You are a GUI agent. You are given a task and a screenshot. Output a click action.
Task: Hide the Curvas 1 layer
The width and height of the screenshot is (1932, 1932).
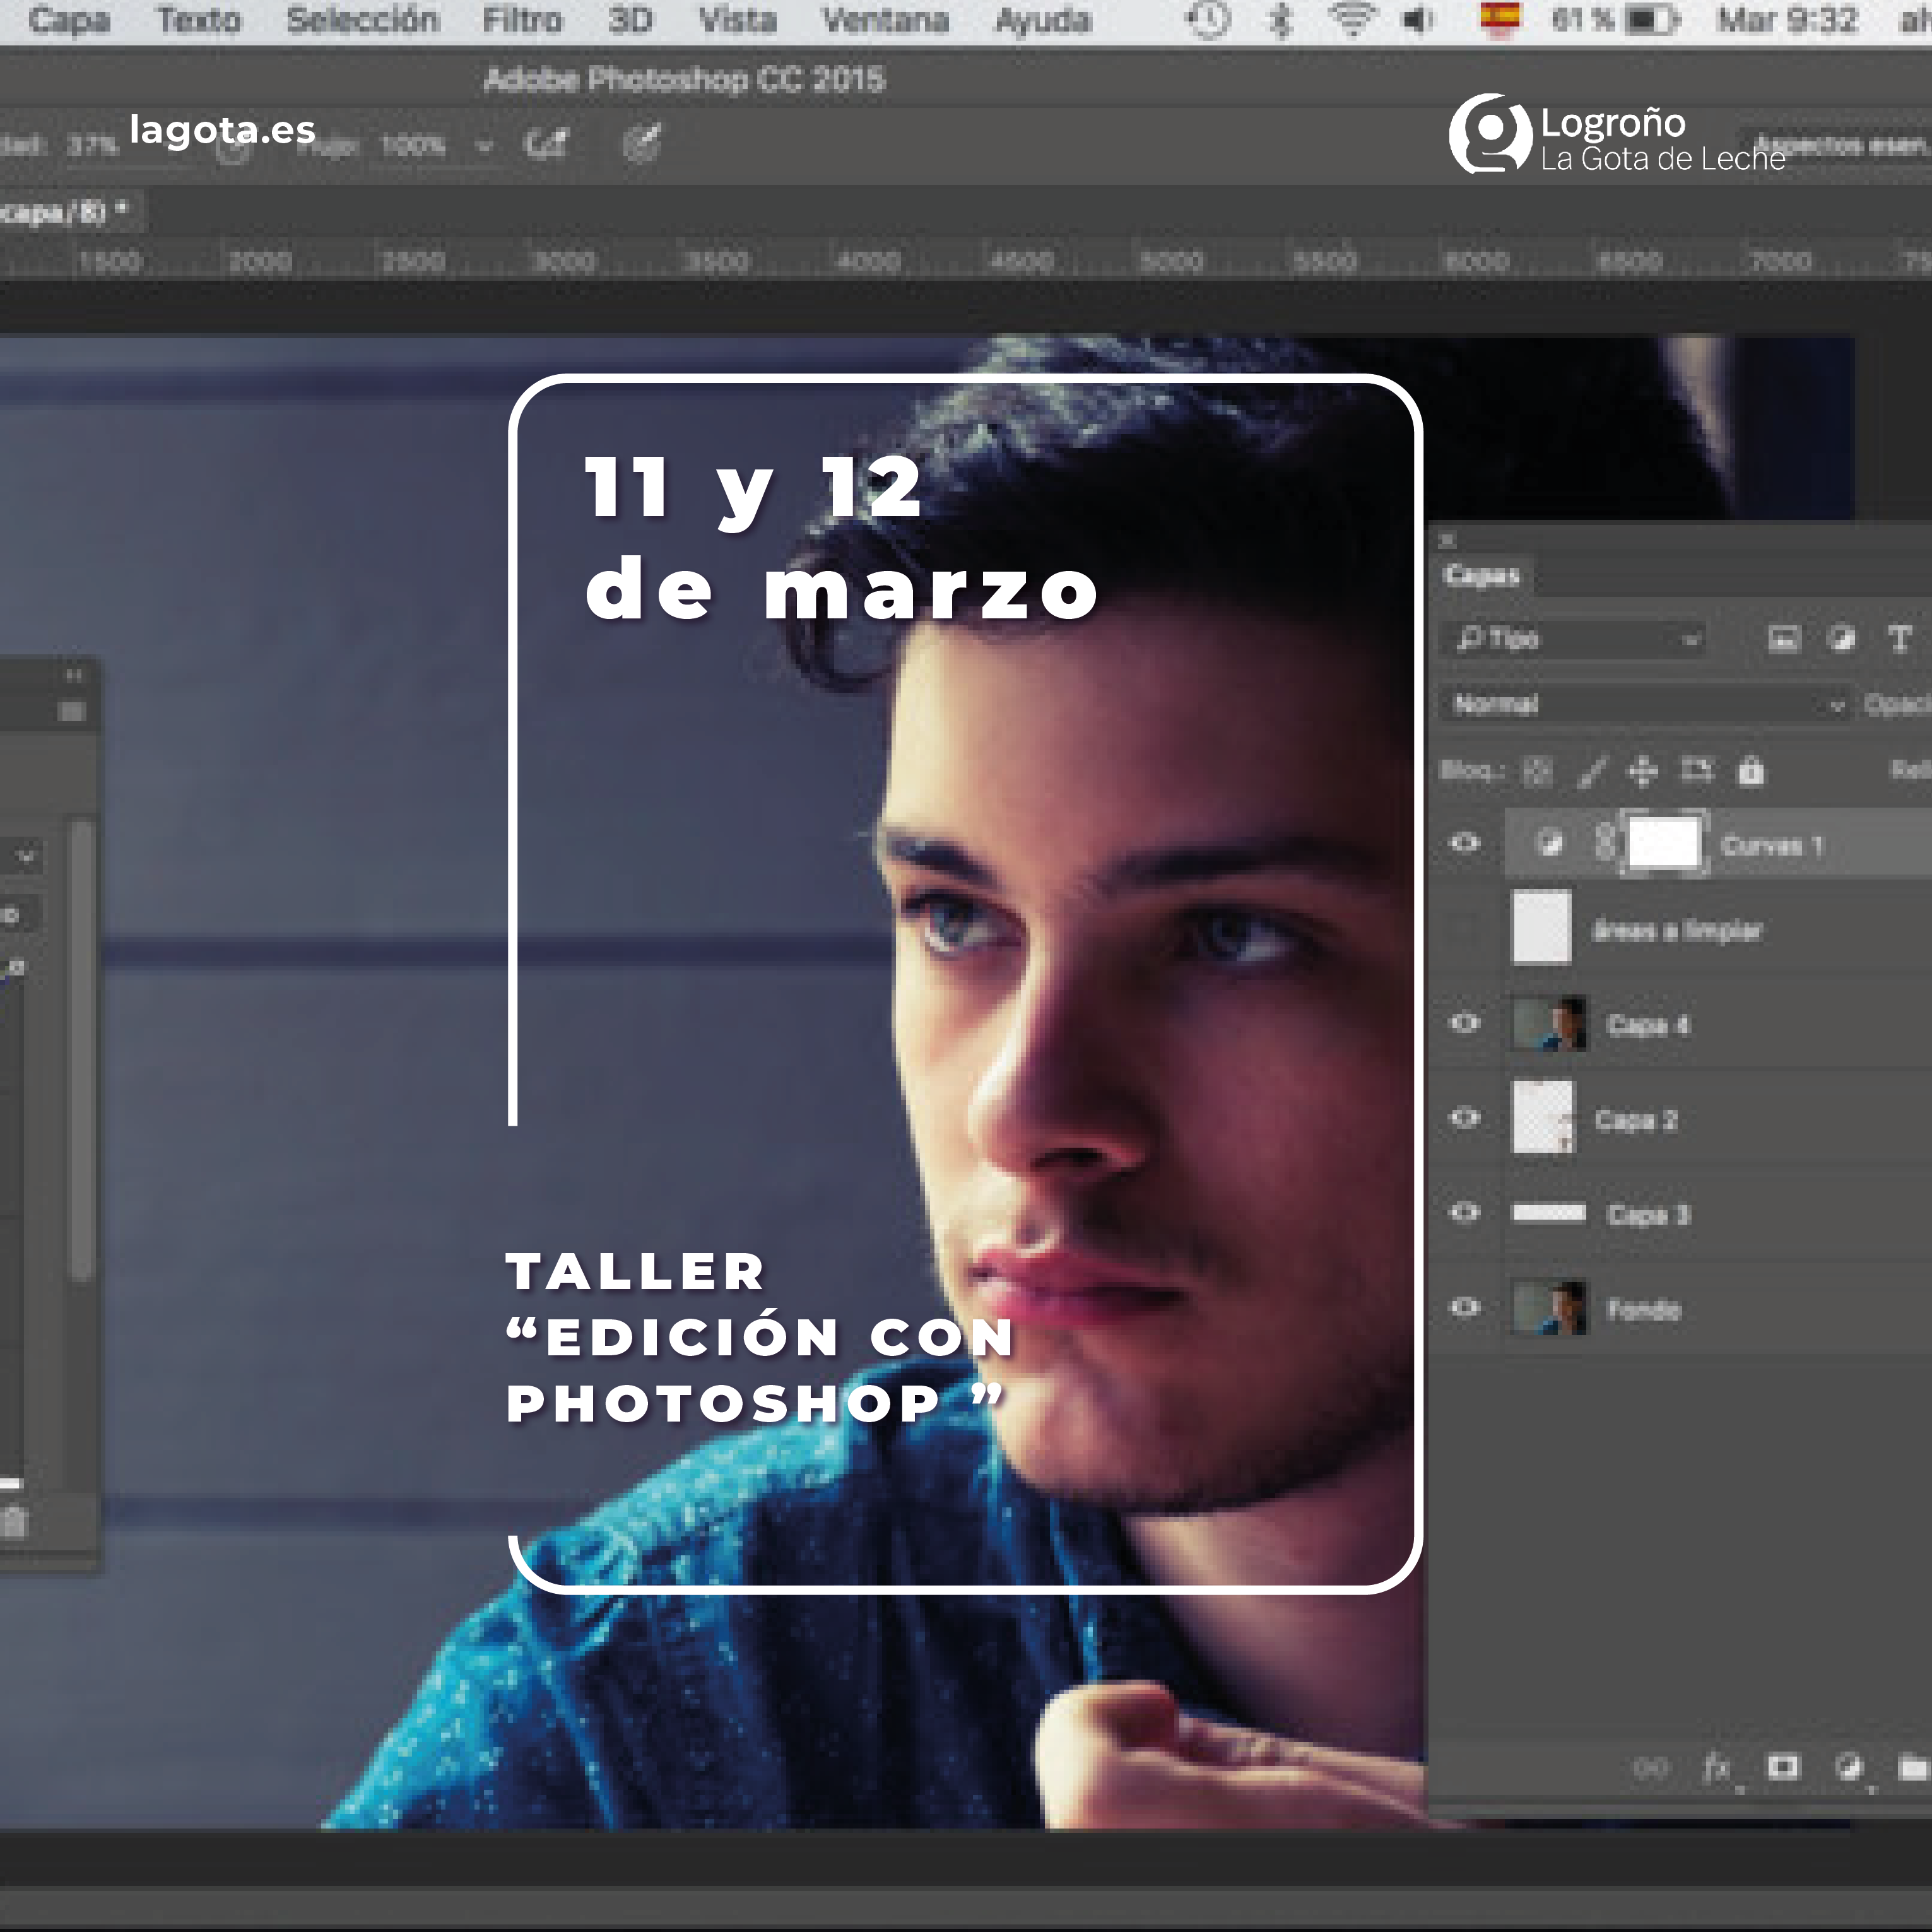[x=1465, y=843]
